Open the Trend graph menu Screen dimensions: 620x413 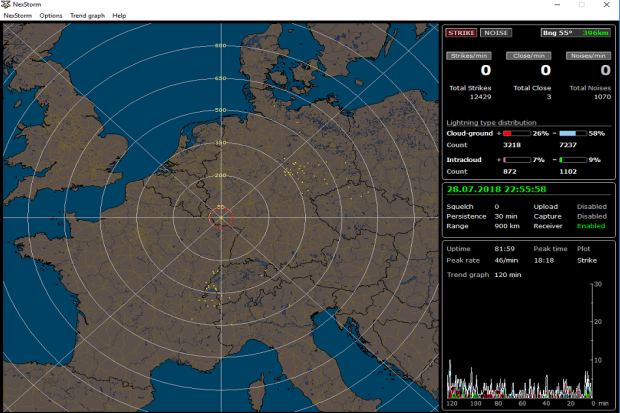87,15
